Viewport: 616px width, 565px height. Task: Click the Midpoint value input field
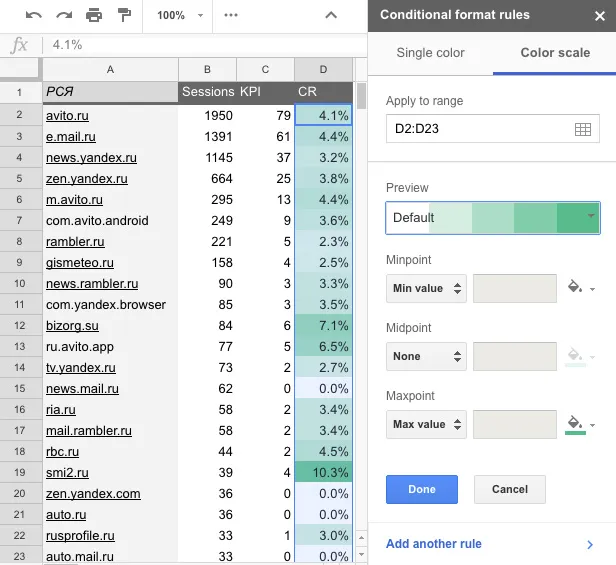[x=515, y=356]
